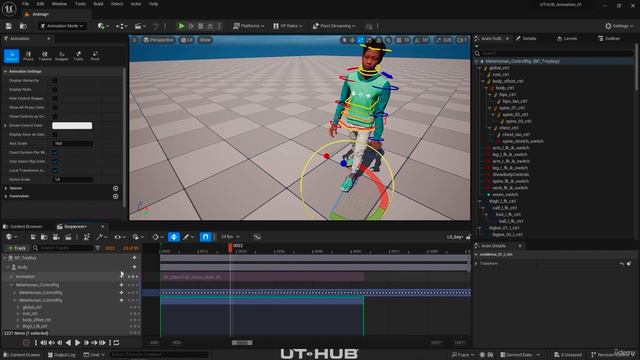This screenshot has width=640, height=360.
Task: Open the Content Drawer
Action: pos(22,355)
